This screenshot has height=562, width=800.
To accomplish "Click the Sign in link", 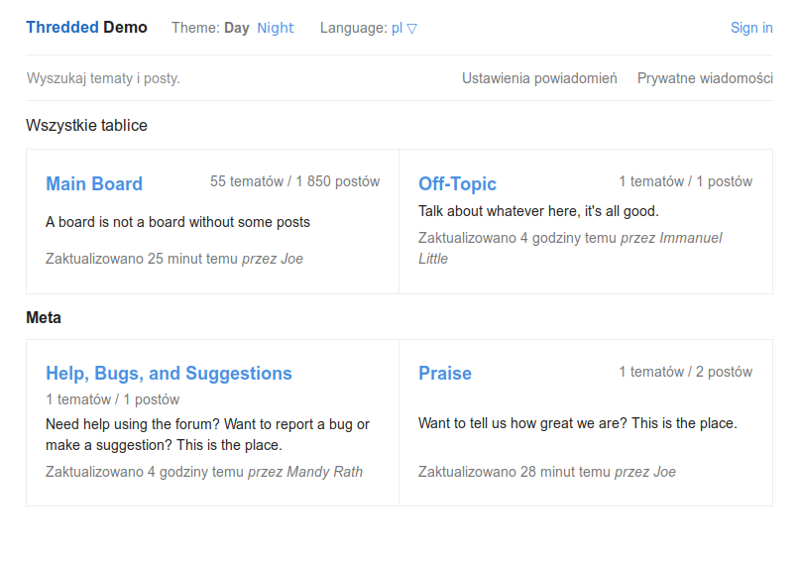I will tap(751, 28).
